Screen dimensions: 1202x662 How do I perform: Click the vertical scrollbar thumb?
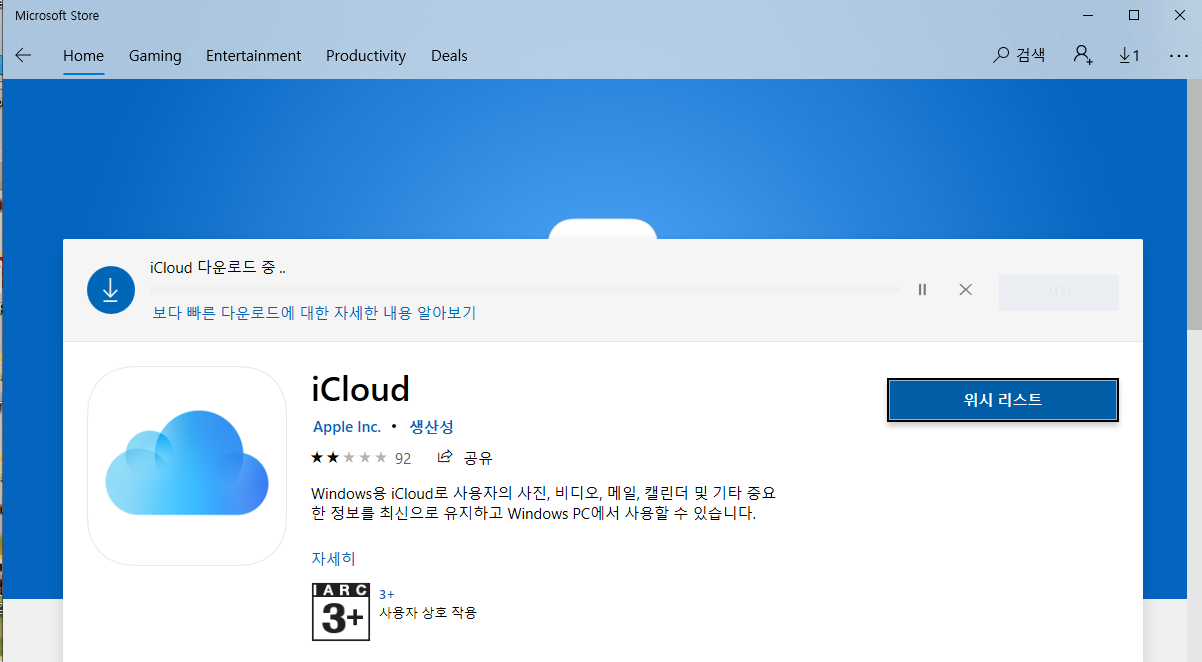click(1194, 205)
